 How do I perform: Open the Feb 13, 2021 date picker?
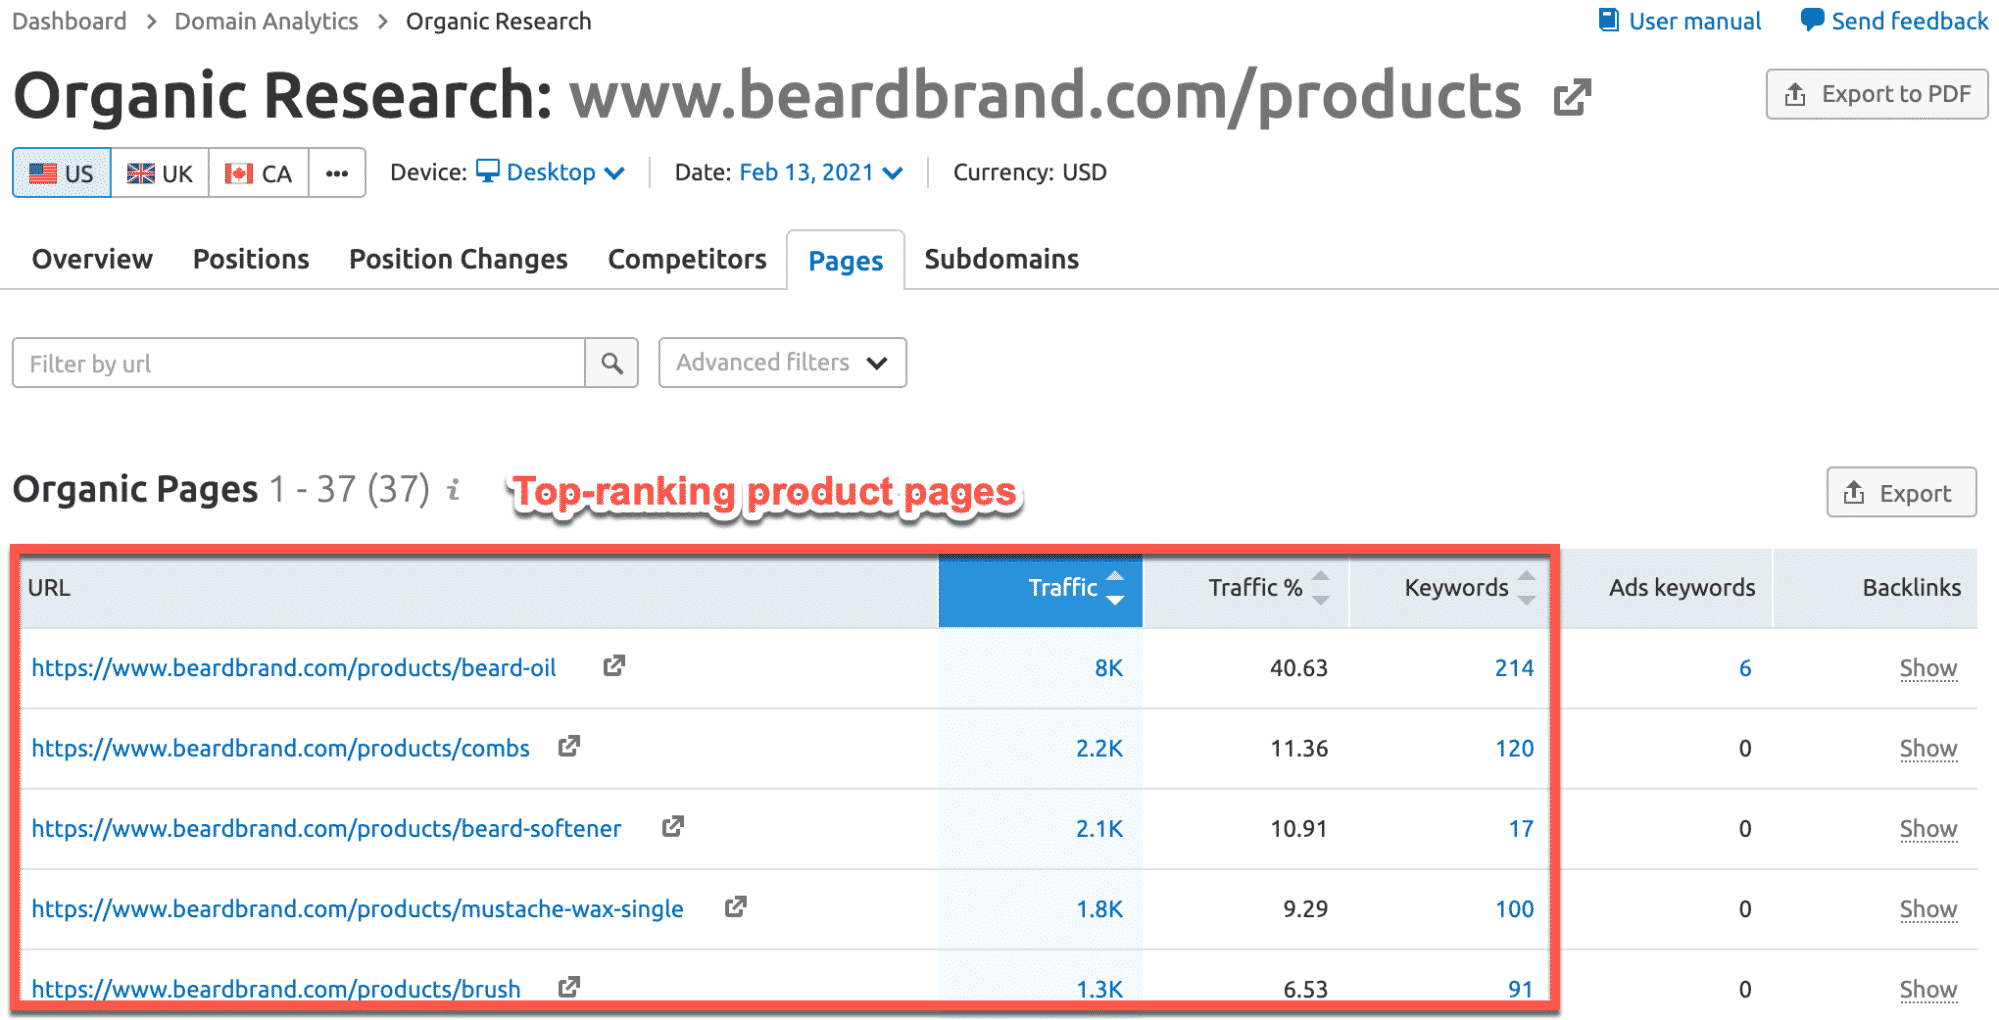click(820, 172)
